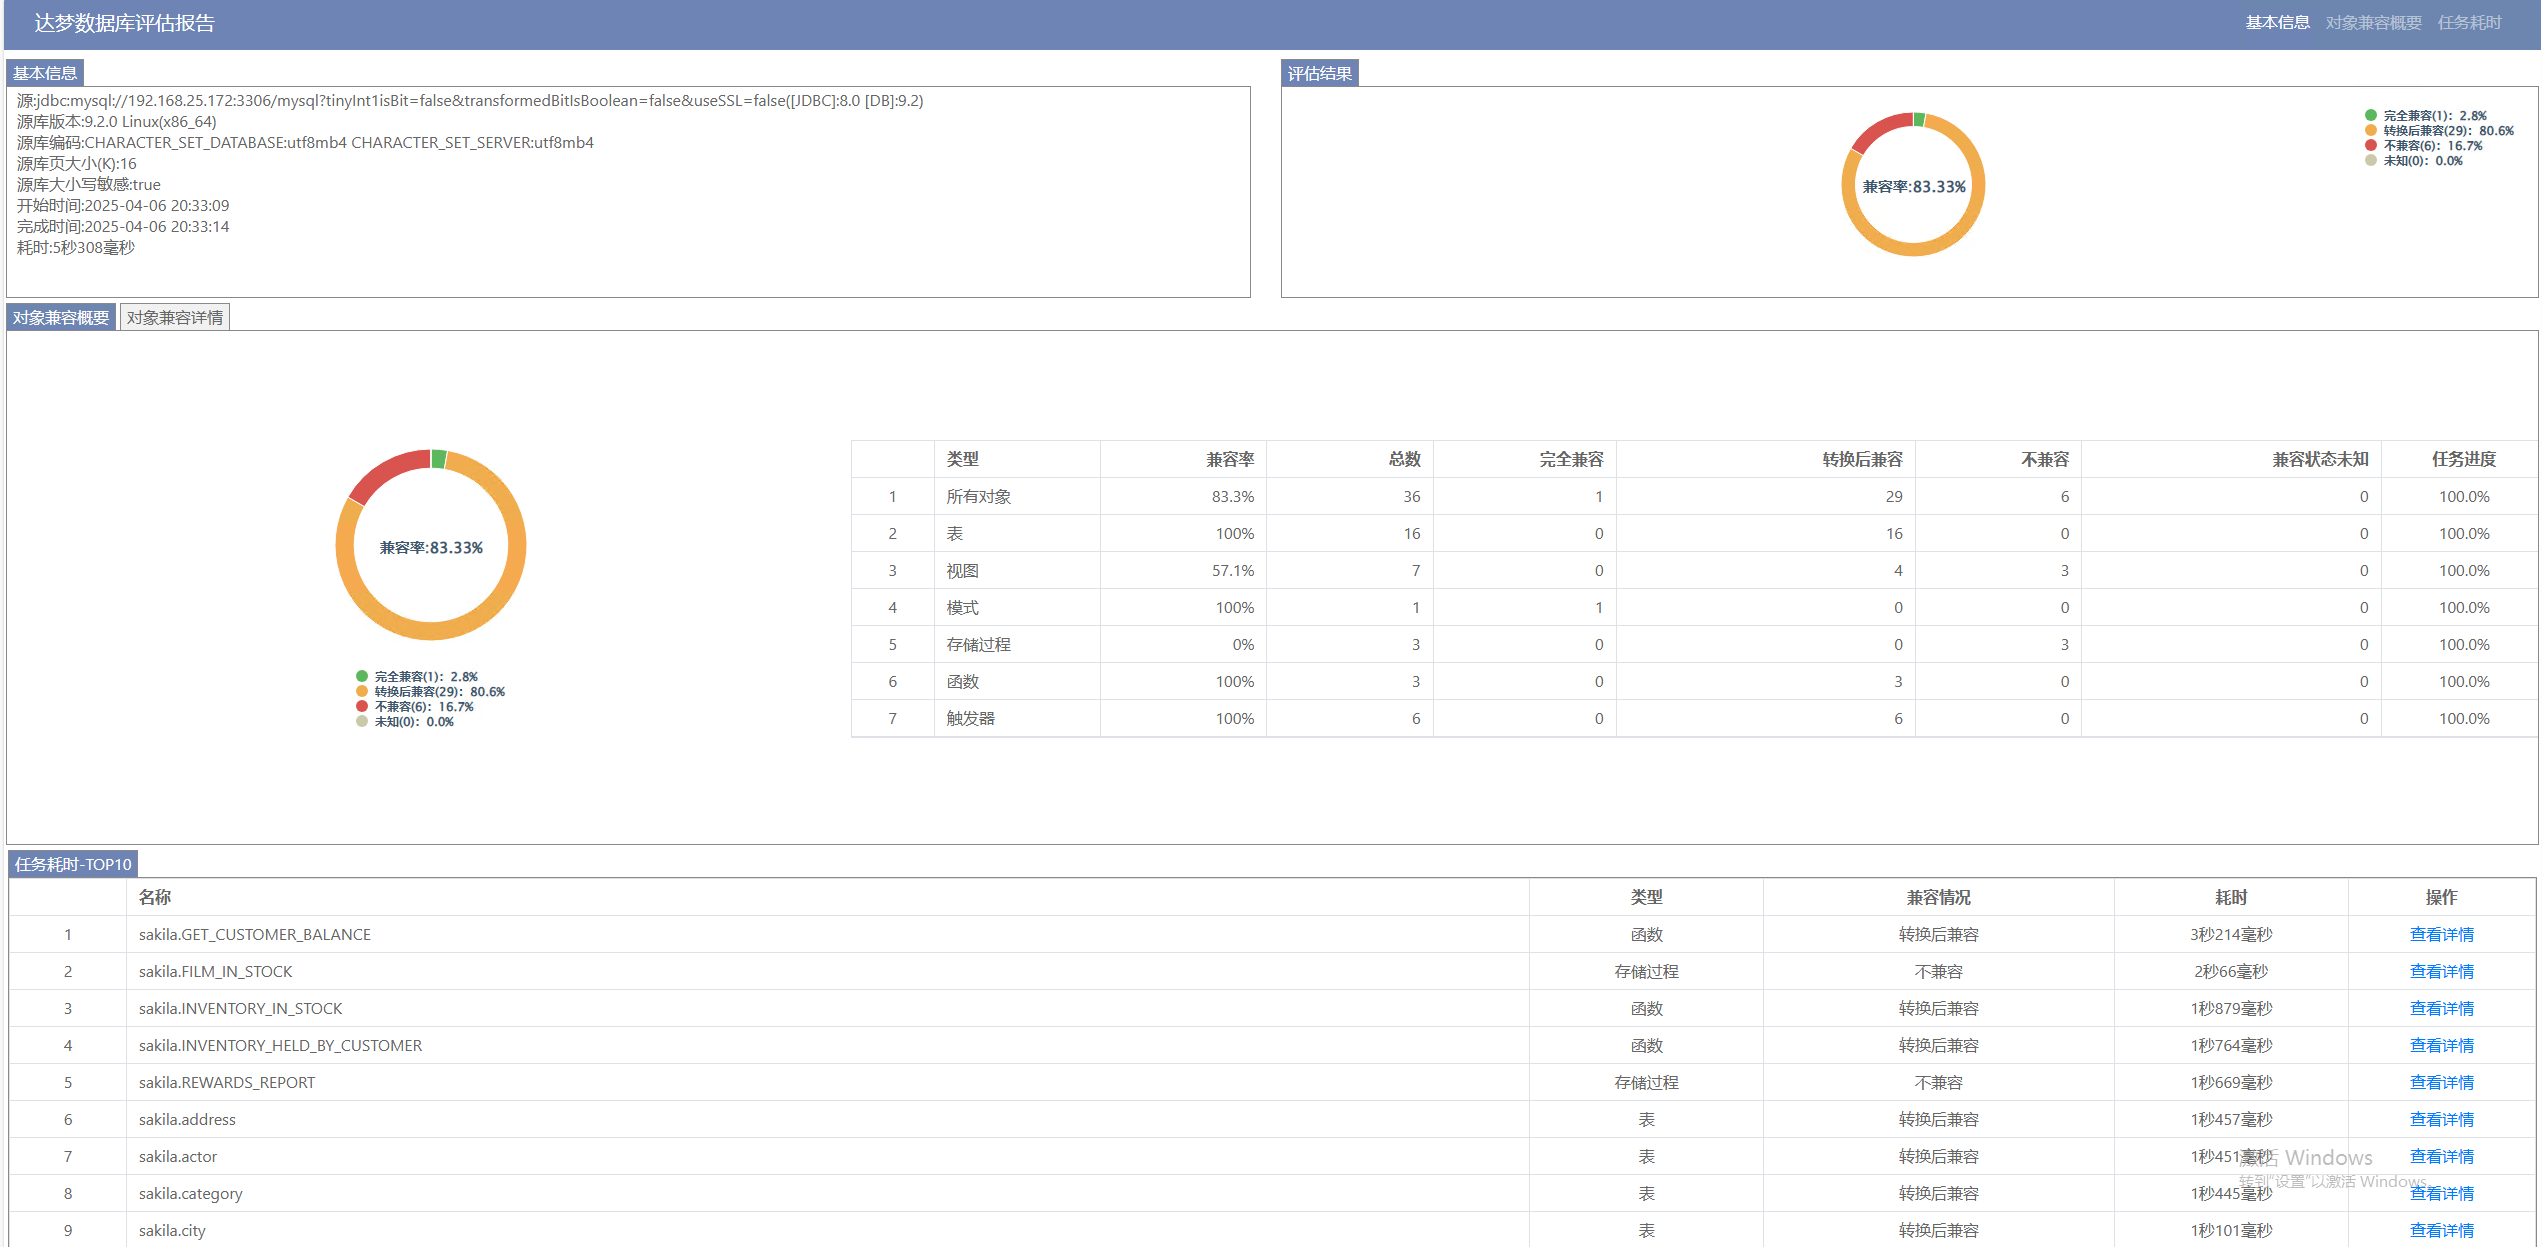This screenshot has height=1247, width=2542.
Task: Click 基本信息 header navigation link
Action: tap(2277, 23)
